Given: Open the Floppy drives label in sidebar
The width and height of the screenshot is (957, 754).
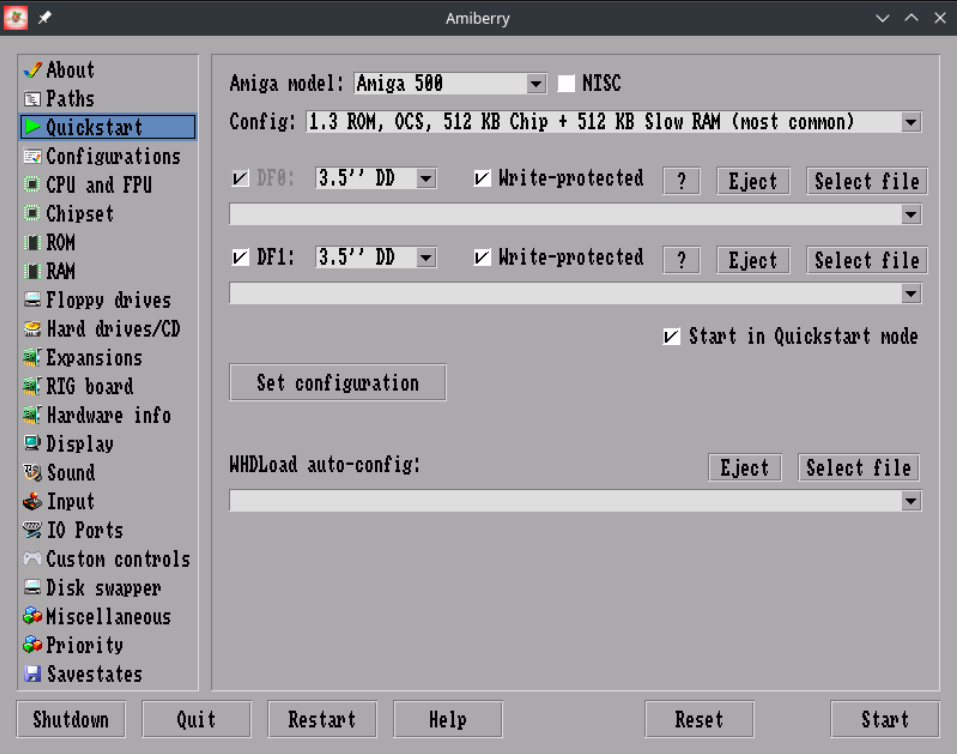Looking at the screenshot, I should 109,300.
